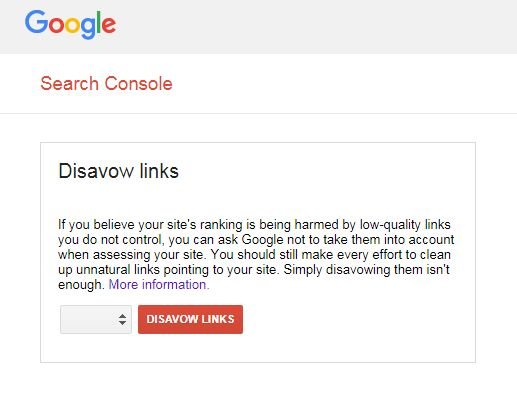Click the paragraph line starting "If you believe"
517x395 pixels.
click(x=254, y=225)
